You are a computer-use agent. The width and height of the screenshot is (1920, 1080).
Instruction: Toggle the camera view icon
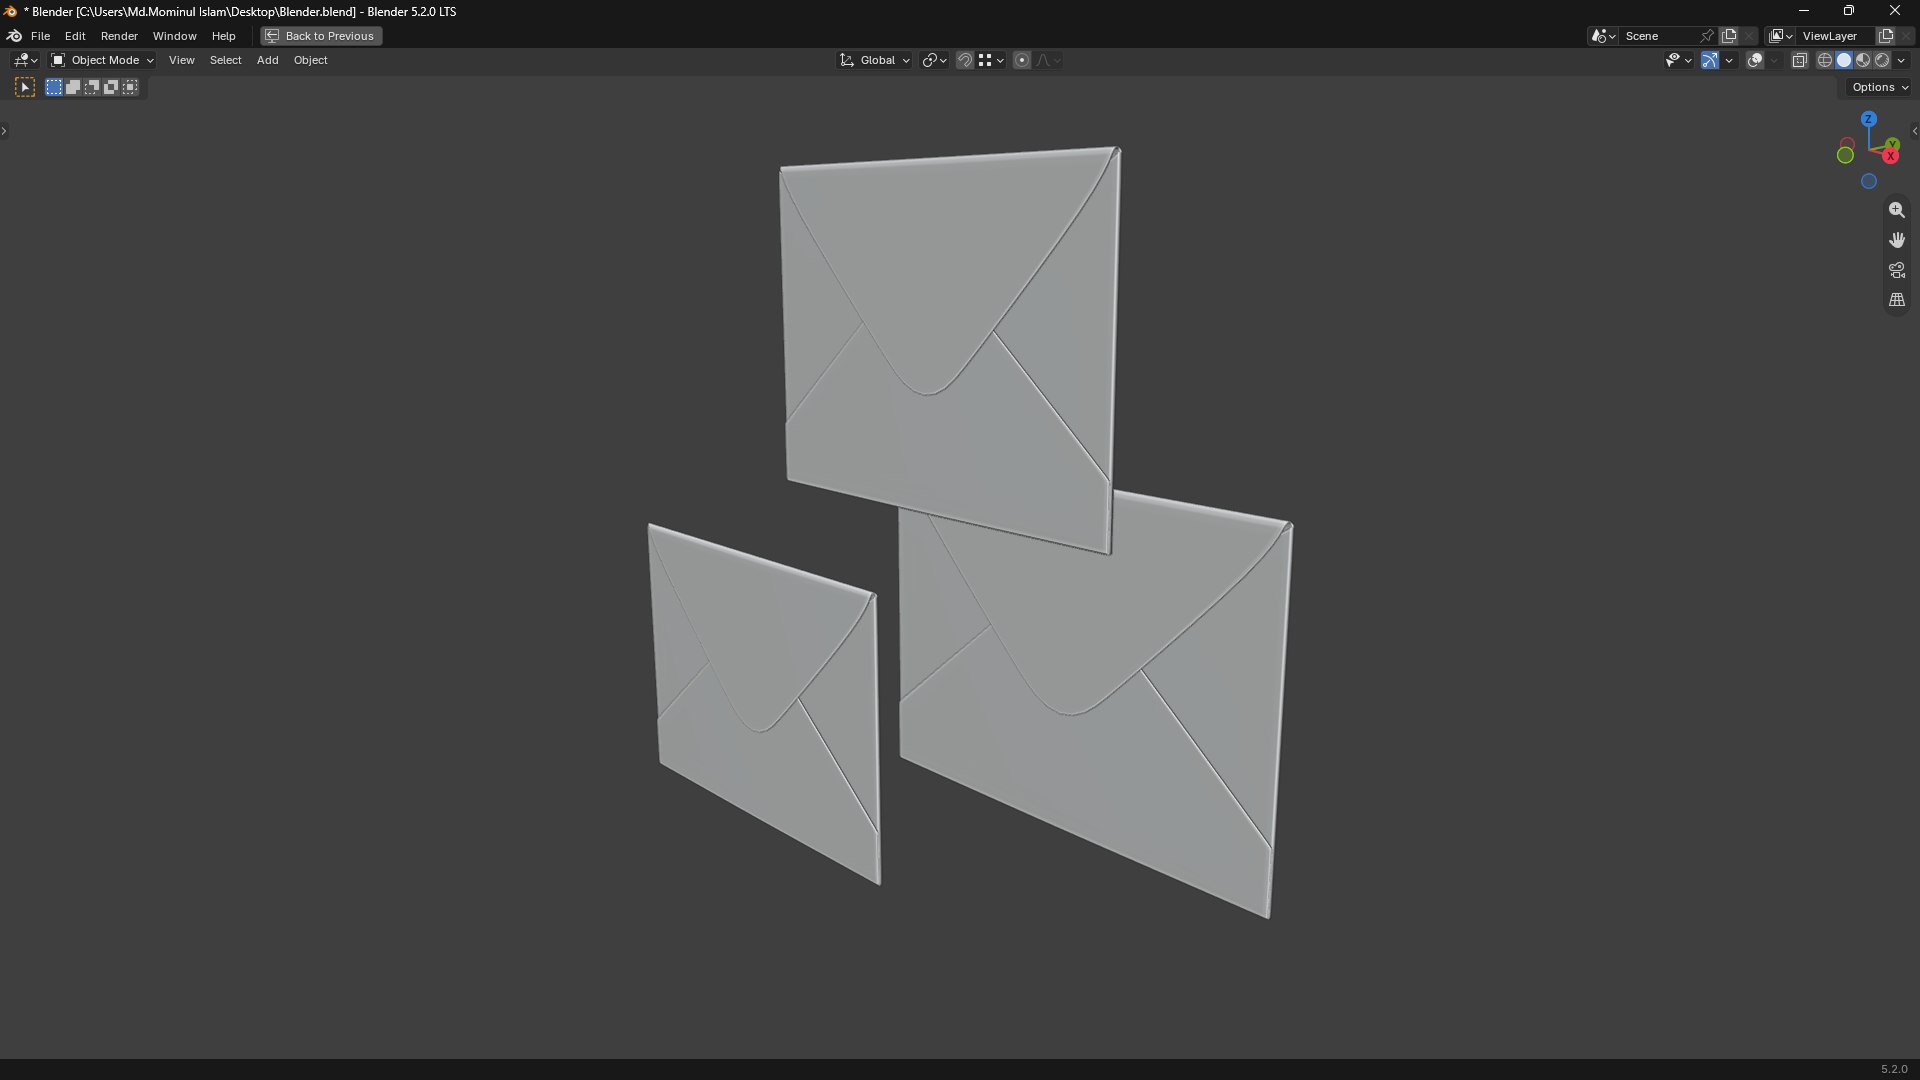click(1896, 270)
